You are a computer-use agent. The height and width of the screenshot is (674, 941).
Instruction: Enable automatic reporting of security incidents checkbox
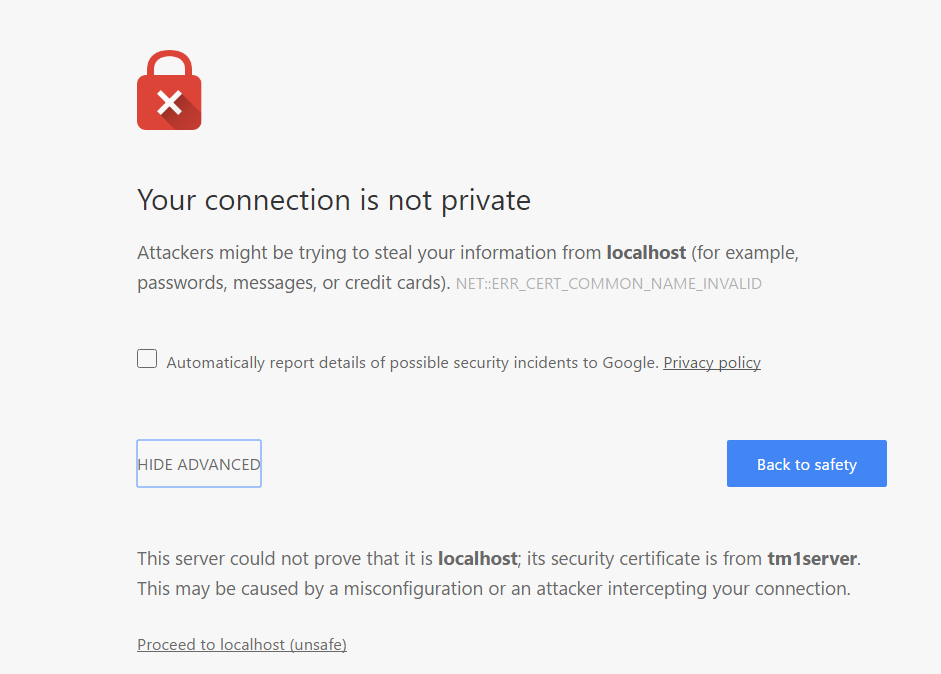(x=147, y=359)
